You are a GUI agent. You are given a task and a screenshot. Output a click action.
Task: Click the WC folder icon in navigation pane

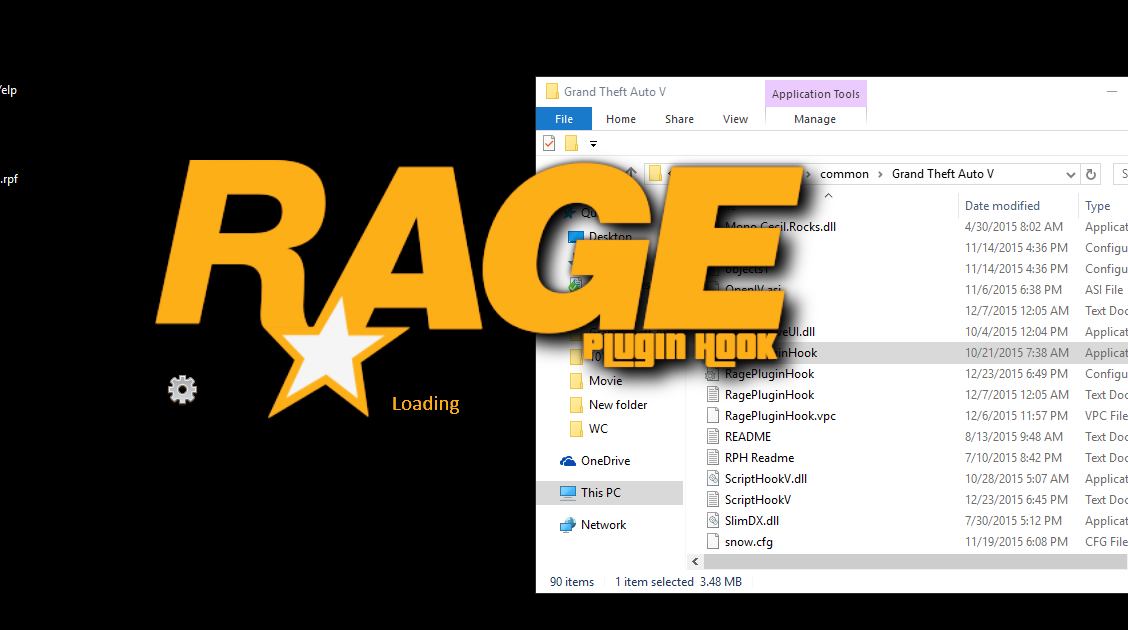[576, 429]
